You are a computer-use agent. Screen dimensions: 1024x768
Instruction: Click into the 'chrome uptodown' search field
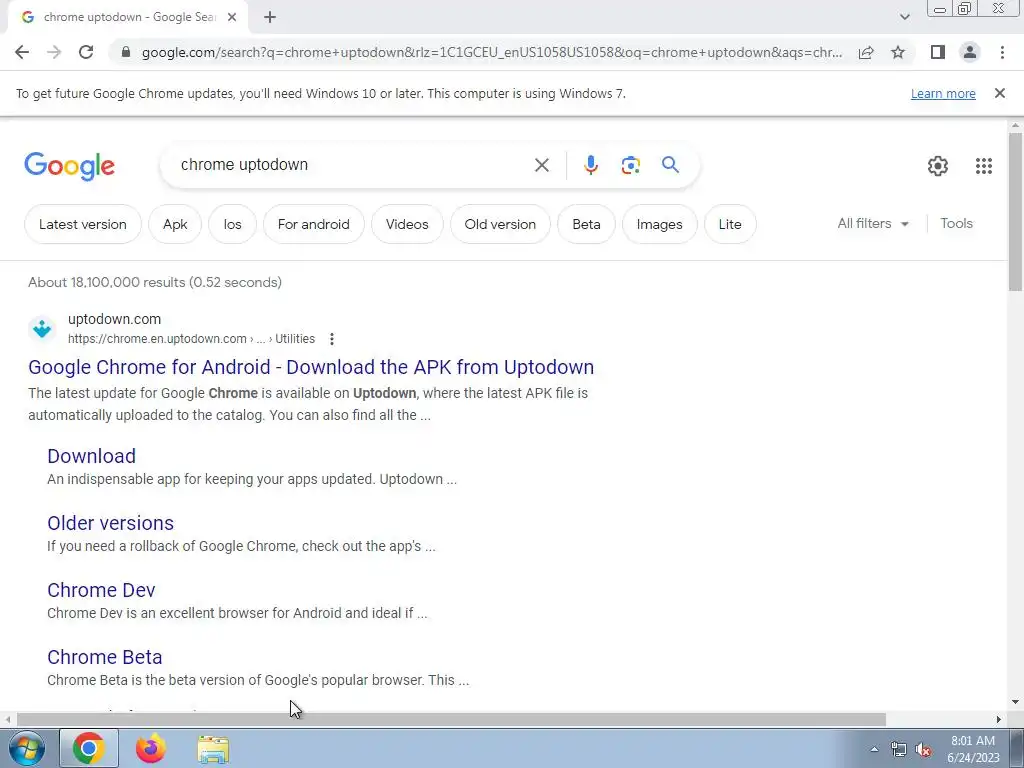point(353,165)
